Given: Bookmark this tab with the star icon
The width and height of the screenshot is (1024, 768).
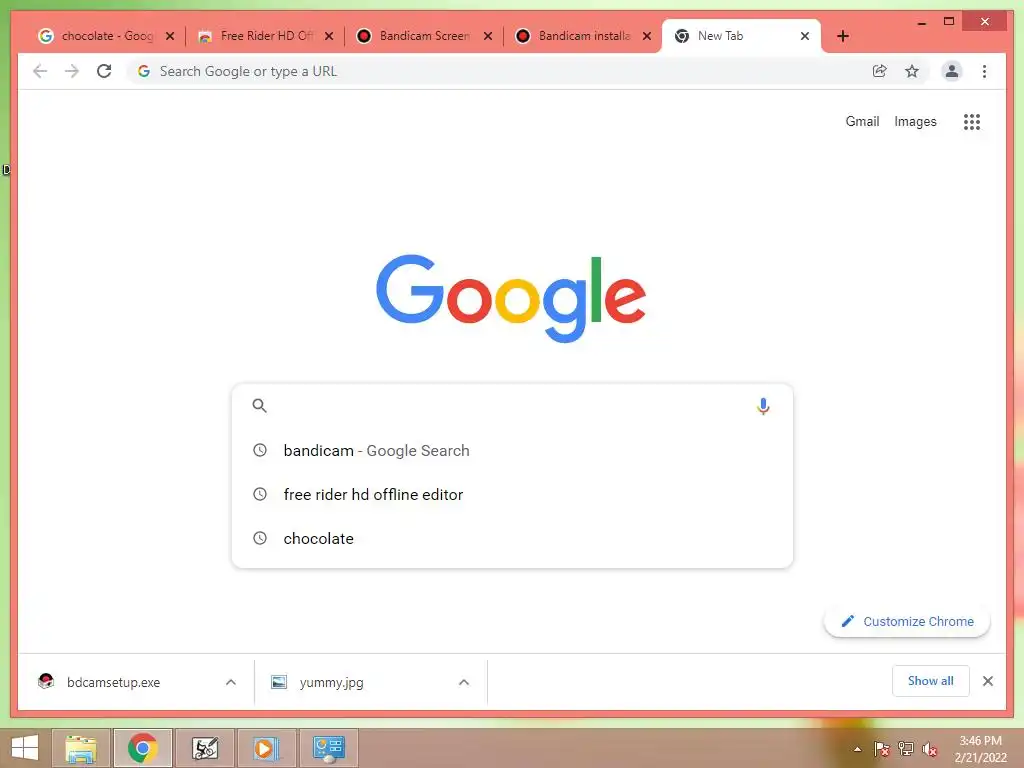Looking at the screenshot, I should 912,71.
